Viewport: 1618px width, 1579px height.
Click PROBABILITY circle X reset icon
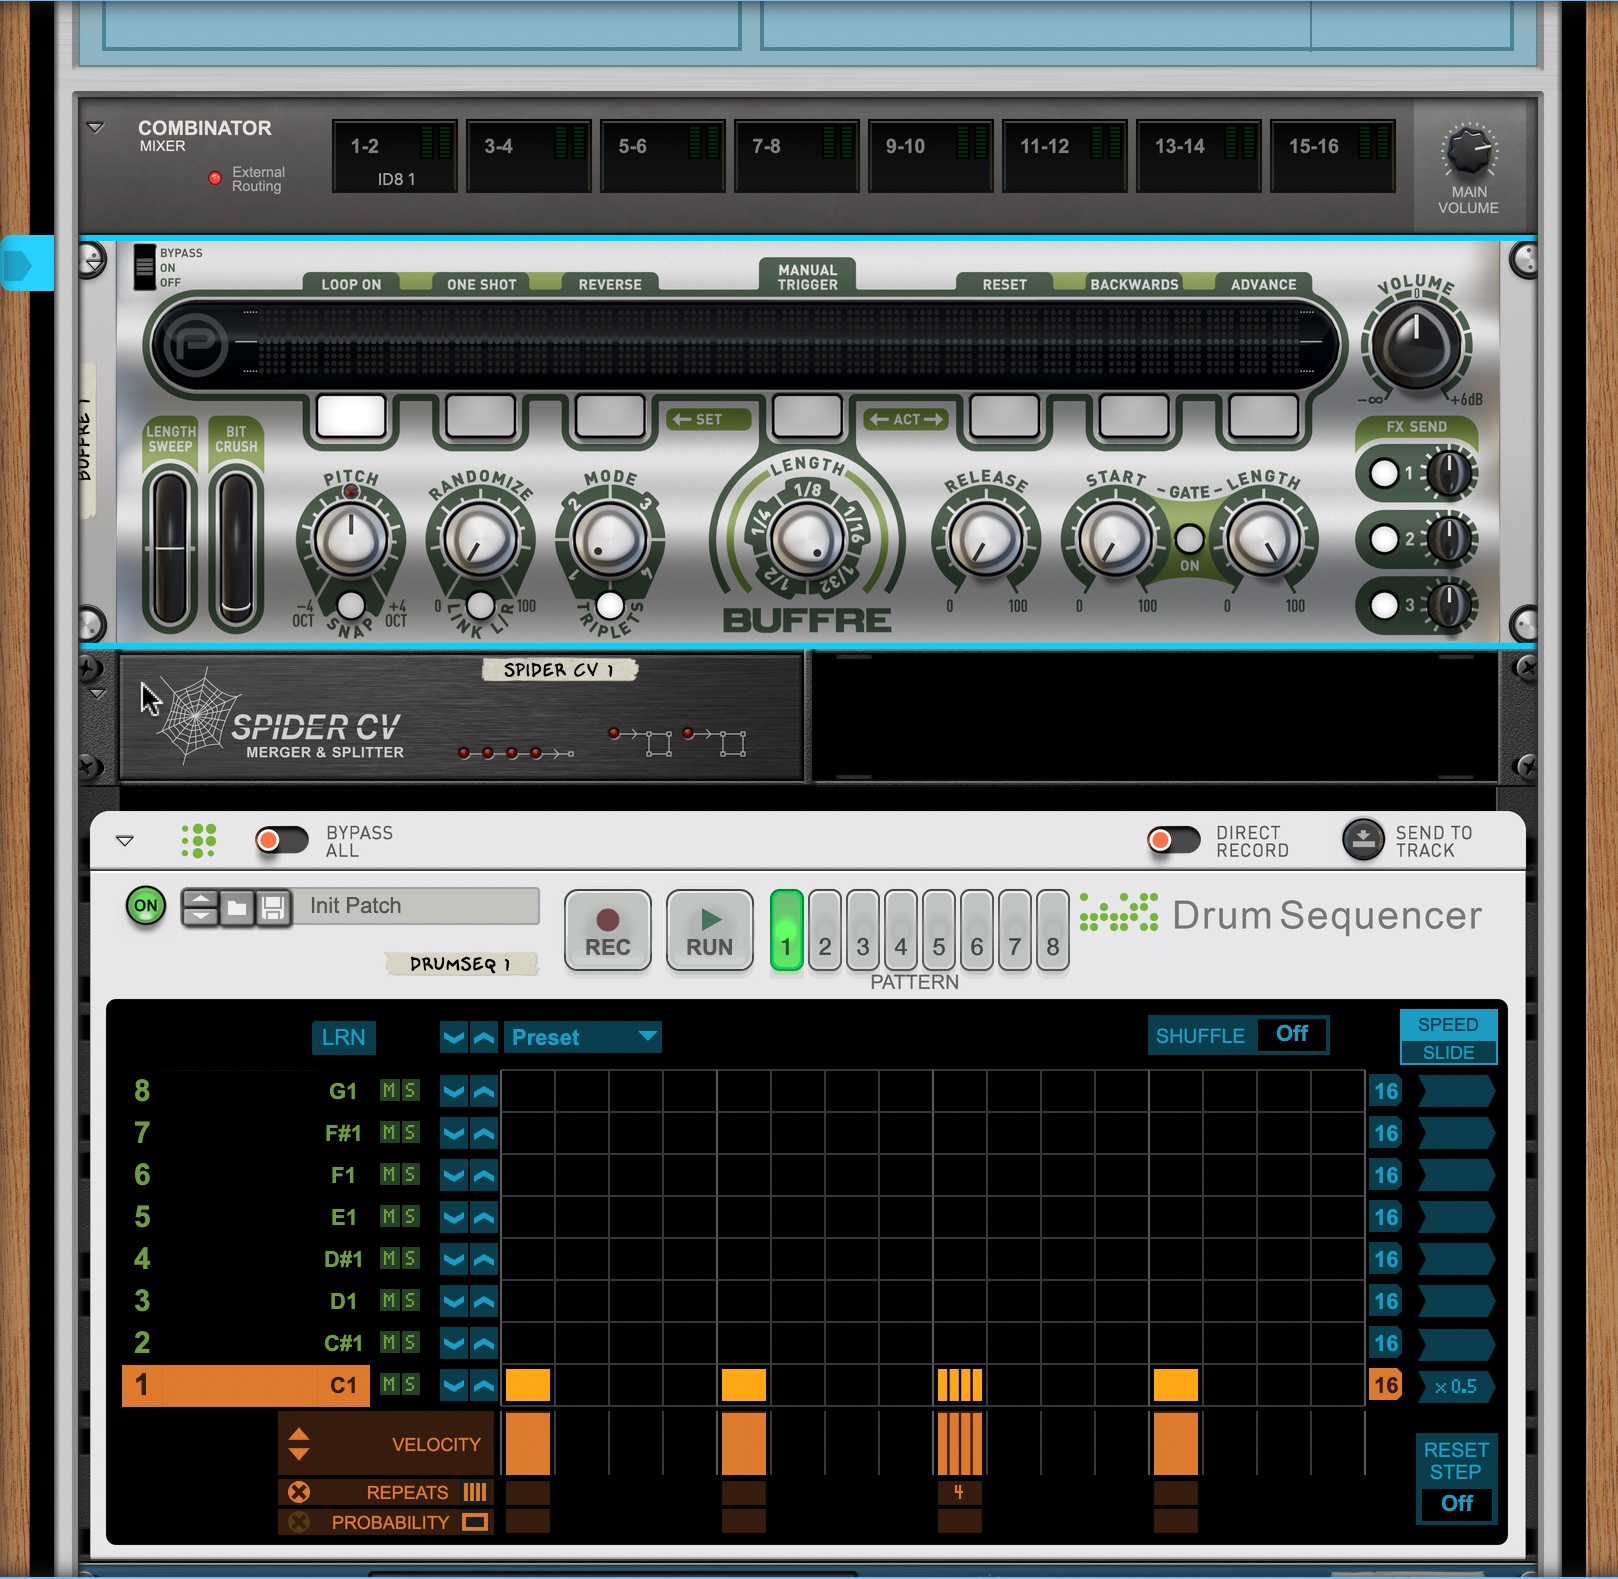click(299, 1522)
